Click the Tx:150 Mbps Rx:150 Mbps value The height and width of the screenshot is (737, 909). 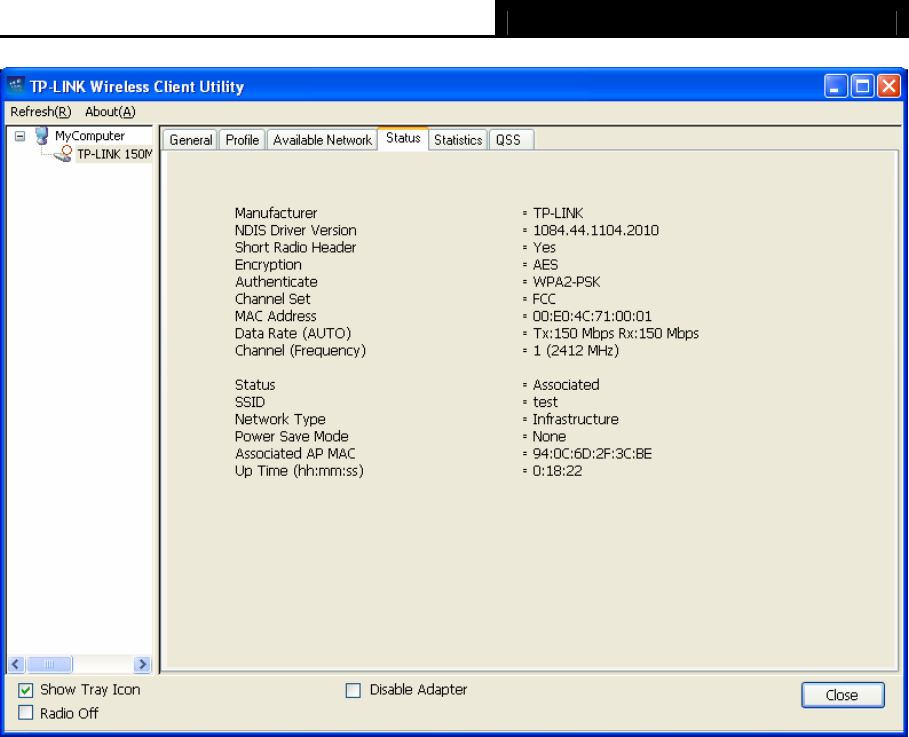616,333
